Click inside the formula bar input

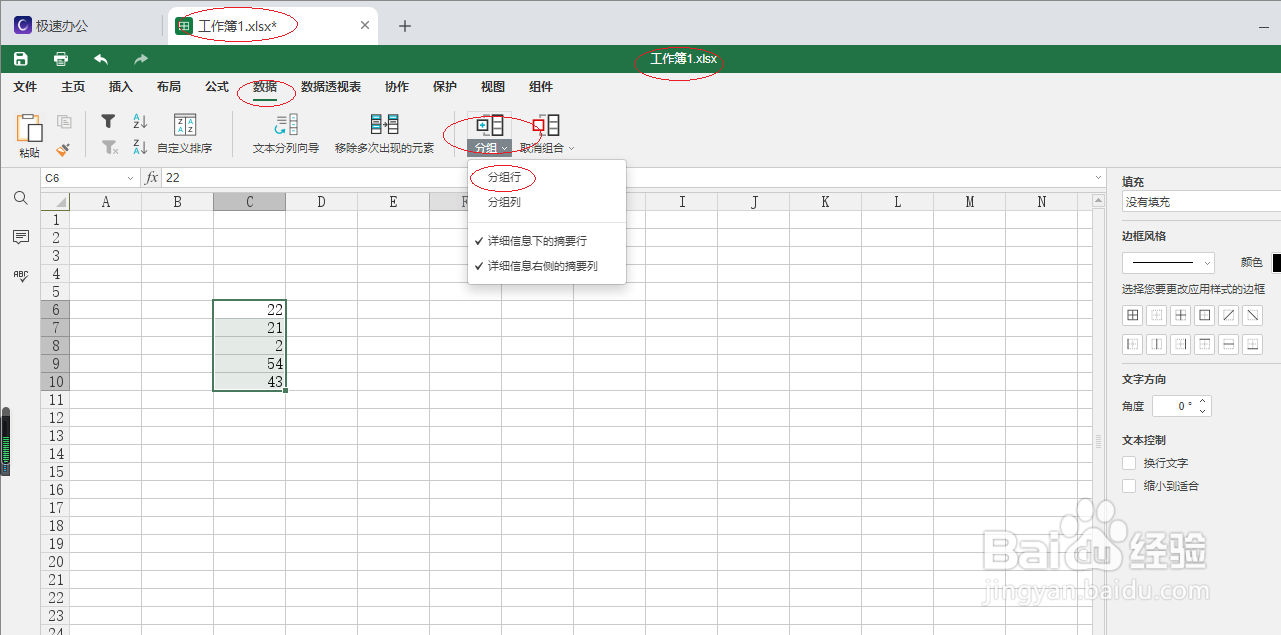pos(300,177)
